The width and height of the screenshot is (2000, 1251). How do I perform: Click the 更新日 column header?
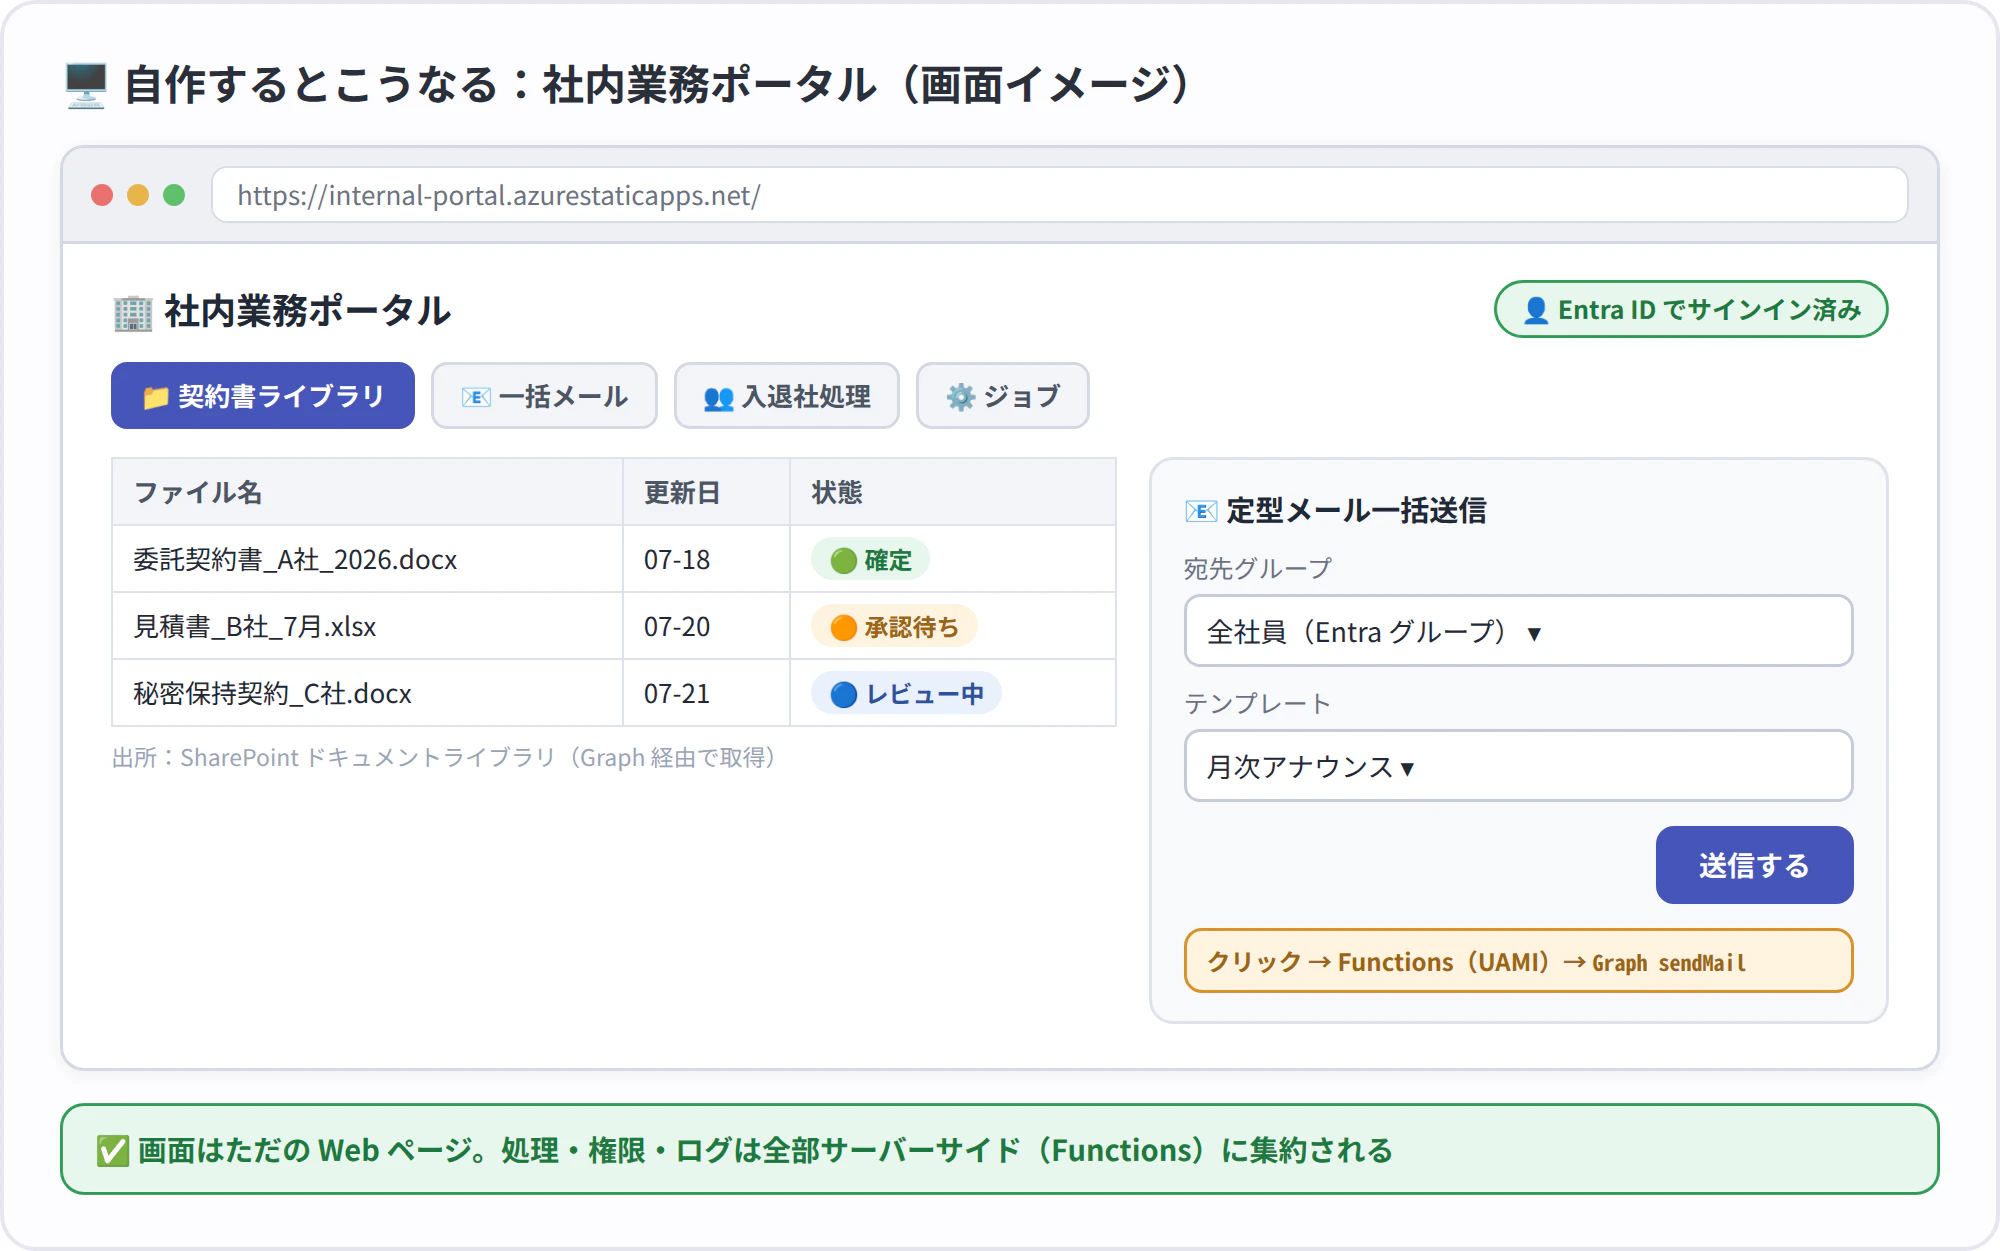pos(706,492)
